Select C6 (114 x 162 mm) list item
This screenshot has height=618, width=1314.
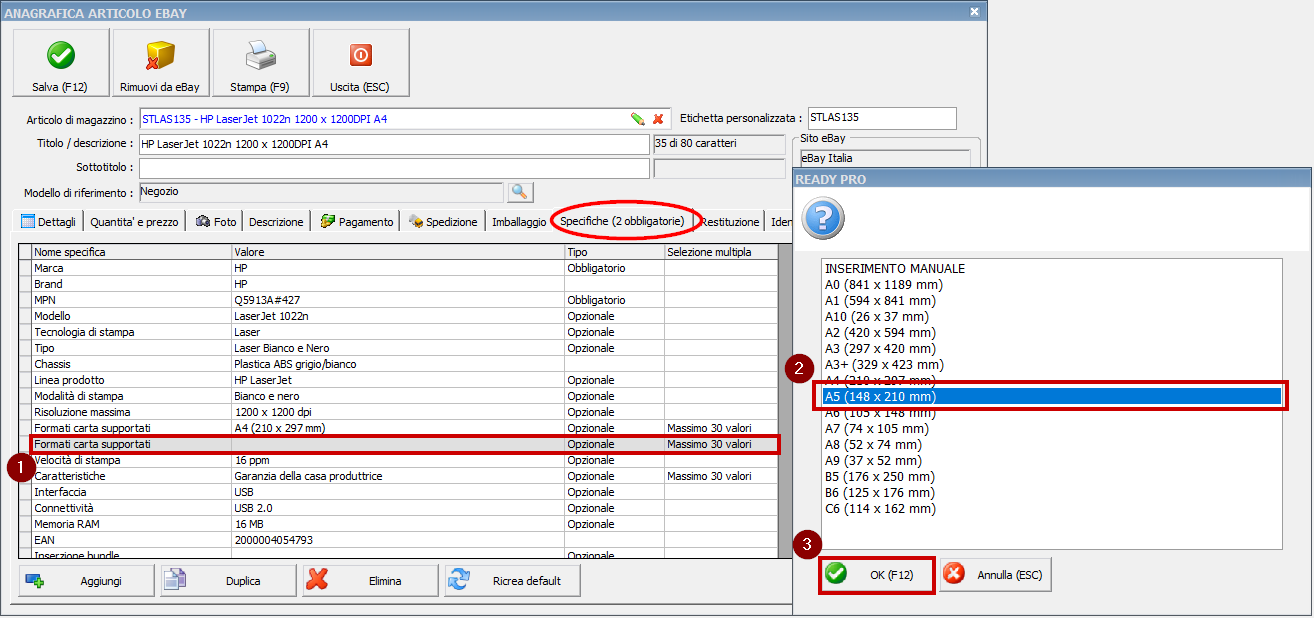click(1050, 509)
